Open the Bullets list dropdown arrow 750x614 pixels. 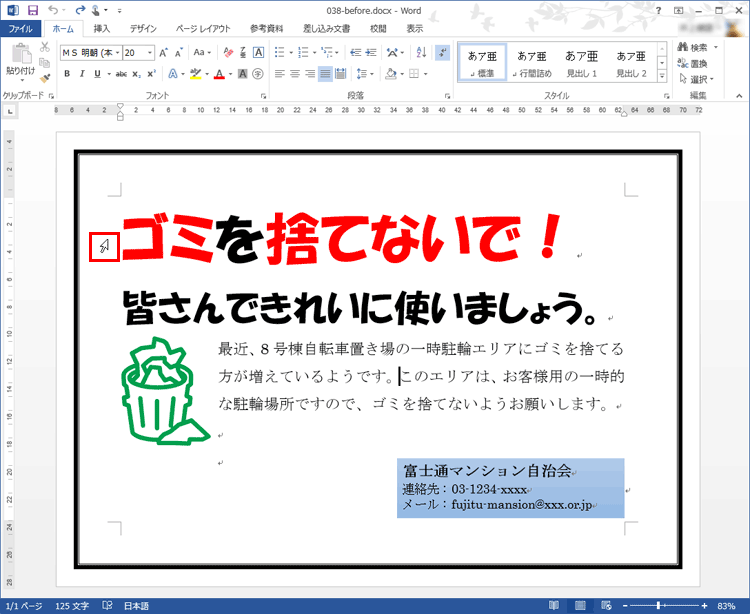point(291,53)
